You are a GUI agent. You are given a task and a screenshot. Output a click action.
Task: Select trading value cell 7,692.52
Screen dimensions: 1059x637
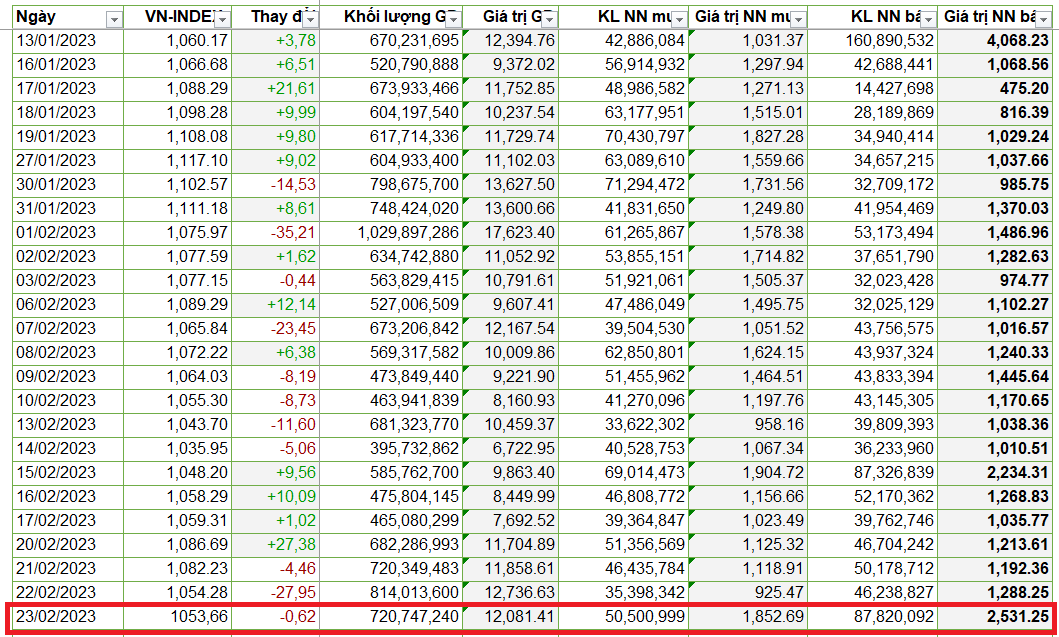point(511,521)
